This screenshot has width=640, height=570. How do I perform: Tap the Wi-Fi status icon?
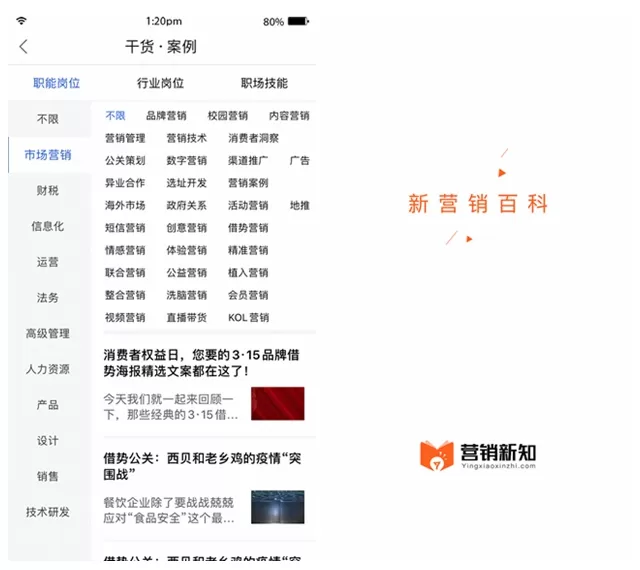[21, 20]
